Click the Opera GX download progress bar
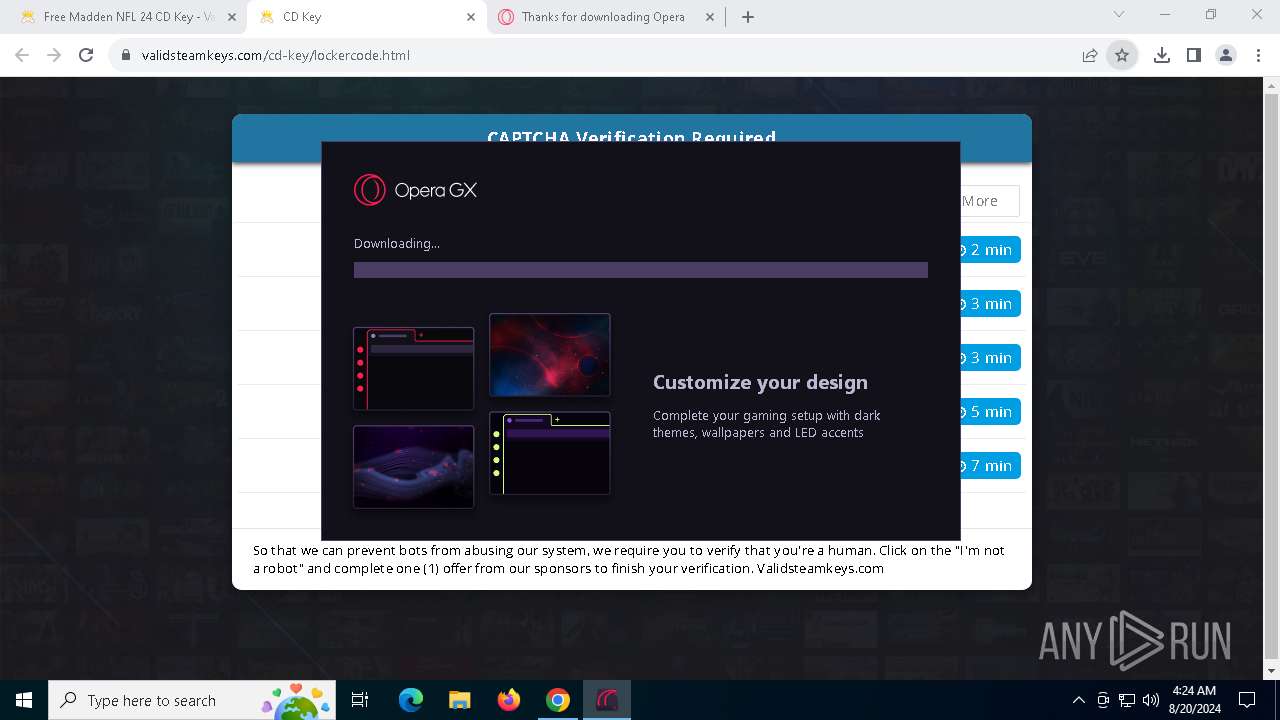1280x720 pixels. [x=640, y=270]
